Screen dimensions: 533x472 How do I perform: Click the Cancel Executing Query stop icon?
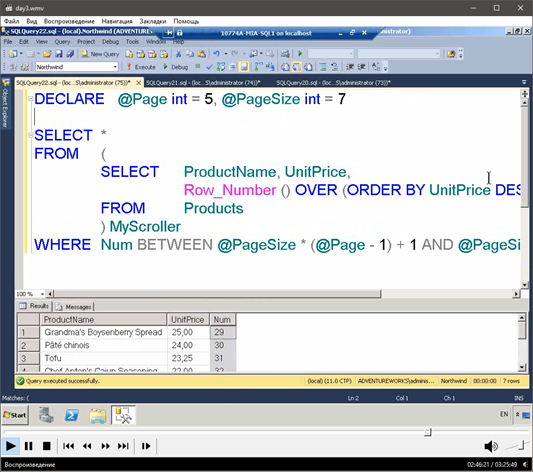tap(198, 67)
